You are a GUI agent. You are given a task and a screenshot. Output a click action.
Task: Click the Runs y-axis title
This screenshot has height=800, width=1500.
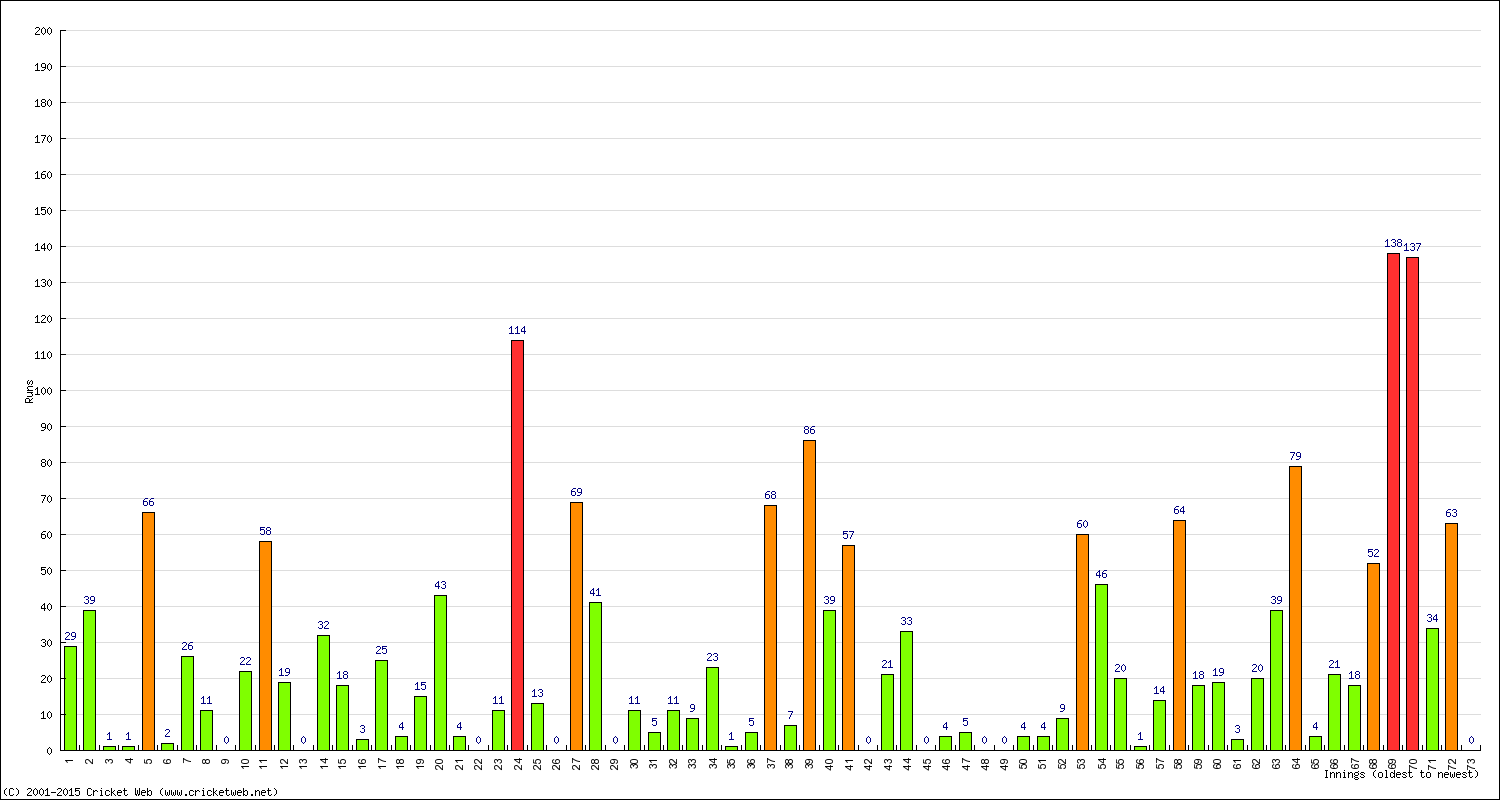30,390
